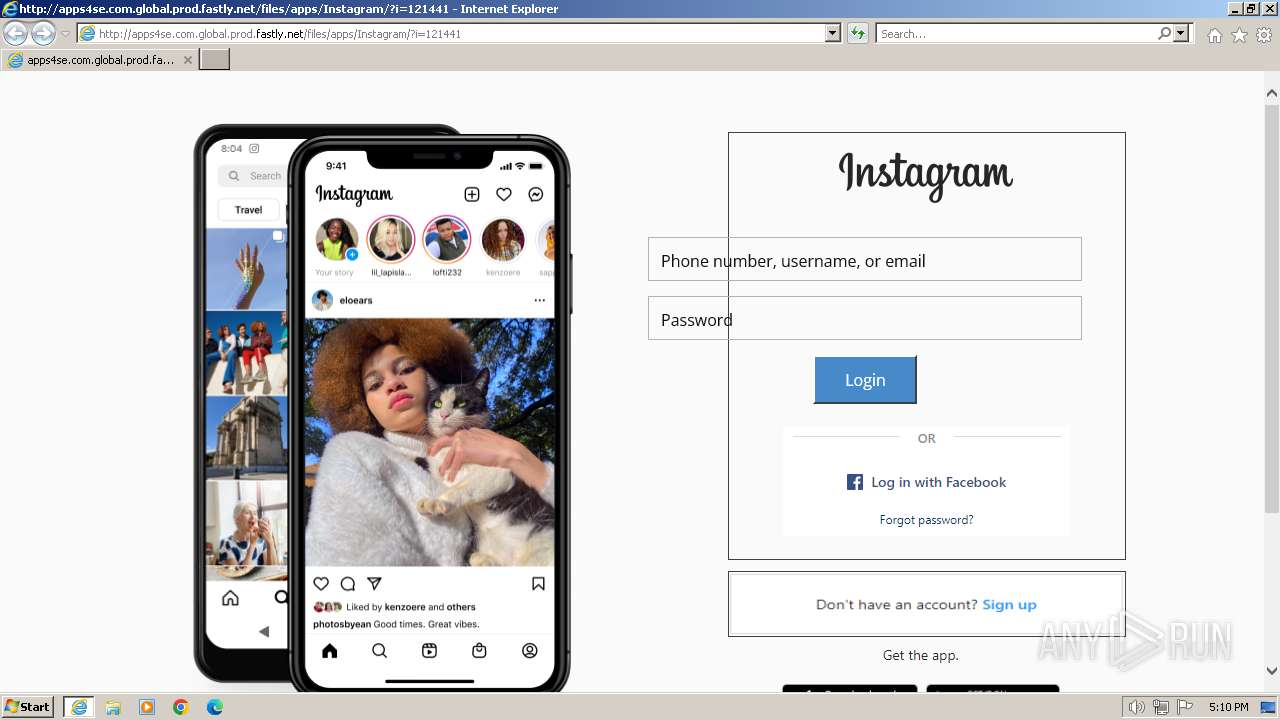Open the Tools gear icon

pyautogui.click(x=1264, y=35)
